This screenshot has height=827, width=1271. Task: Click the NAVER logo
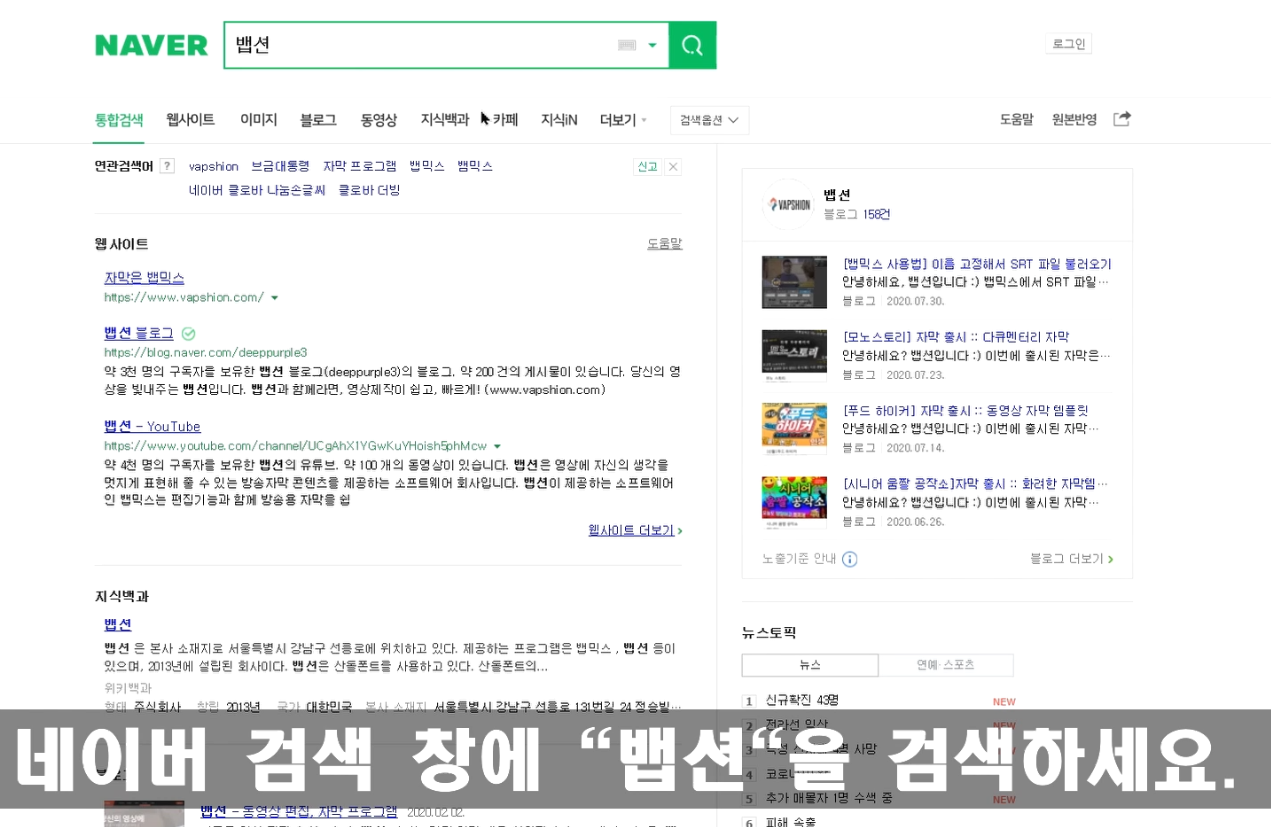tap(151, 45)
